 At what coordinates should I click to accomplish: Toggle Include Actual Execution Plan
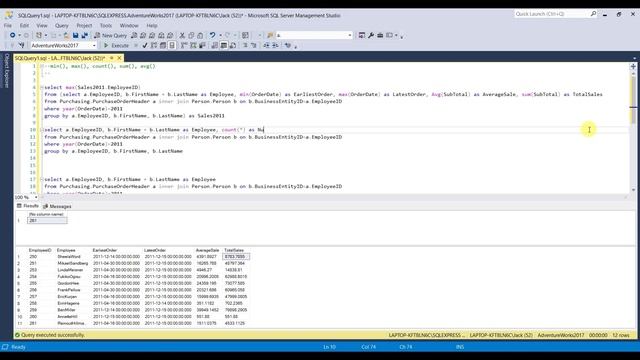point(184,46)
